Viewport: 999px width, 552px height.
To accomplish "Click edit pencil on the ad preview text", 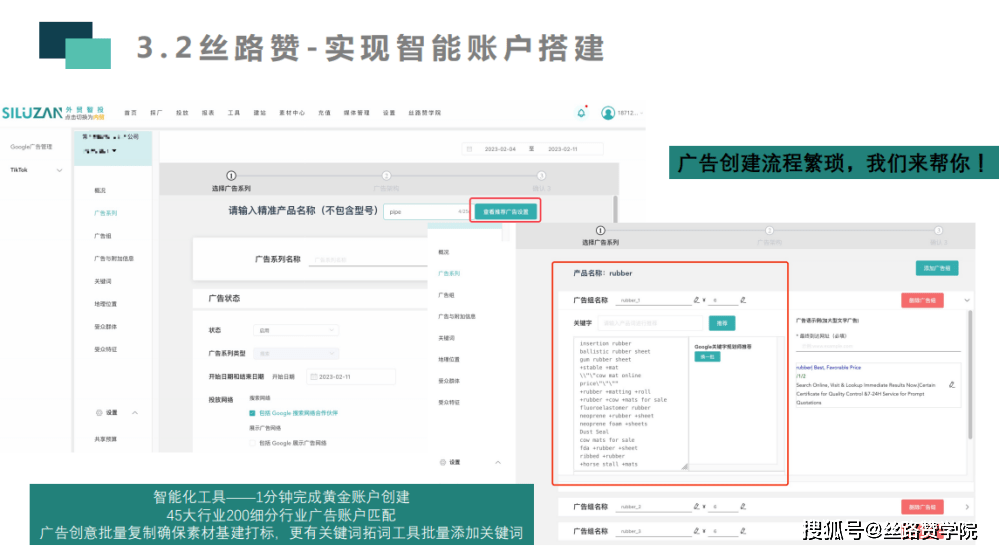I will [951, 384].
